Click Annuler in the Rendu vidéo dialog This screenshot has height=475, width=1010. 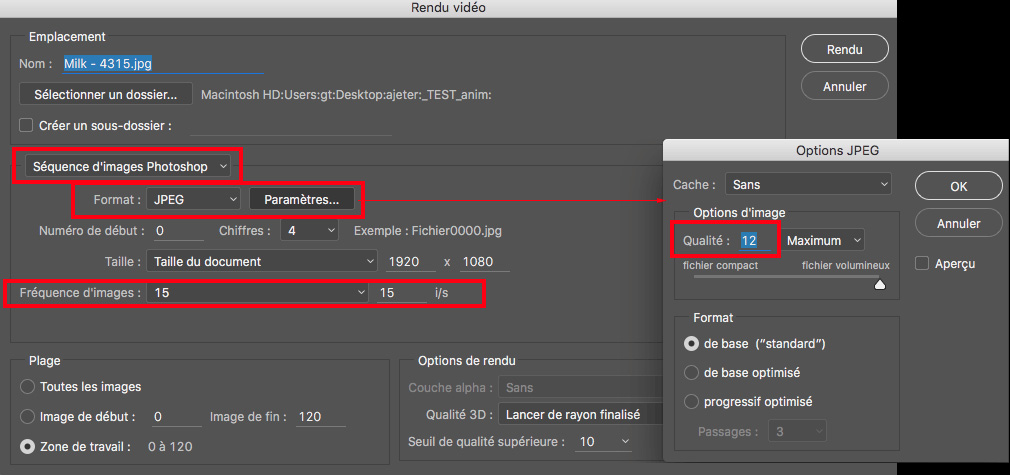tap(844, 86)
